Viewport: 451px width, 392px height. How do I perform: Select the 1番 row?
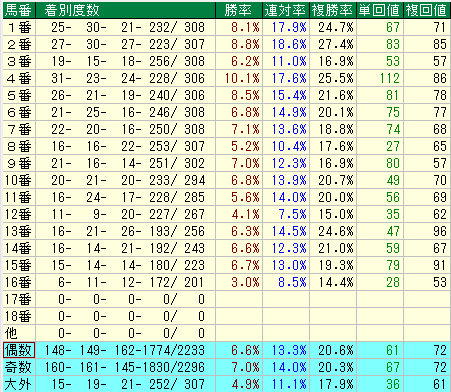[226, 27]
